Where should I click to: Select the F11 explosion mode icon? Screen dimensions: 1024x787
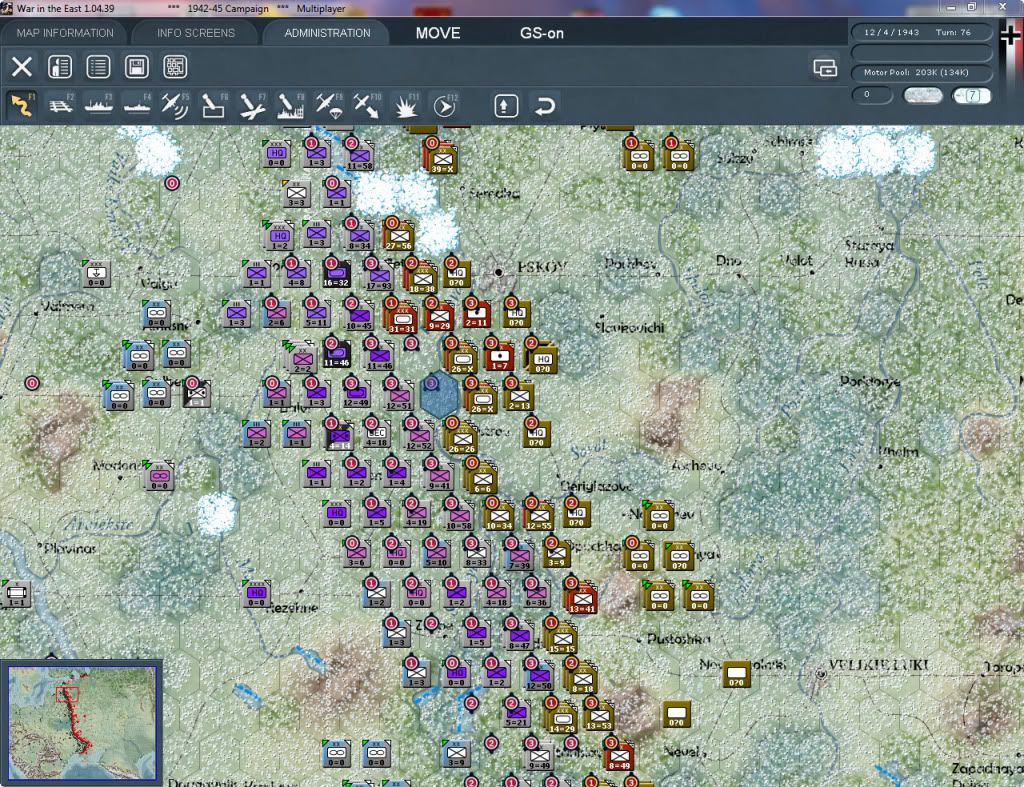coord(406,105)
